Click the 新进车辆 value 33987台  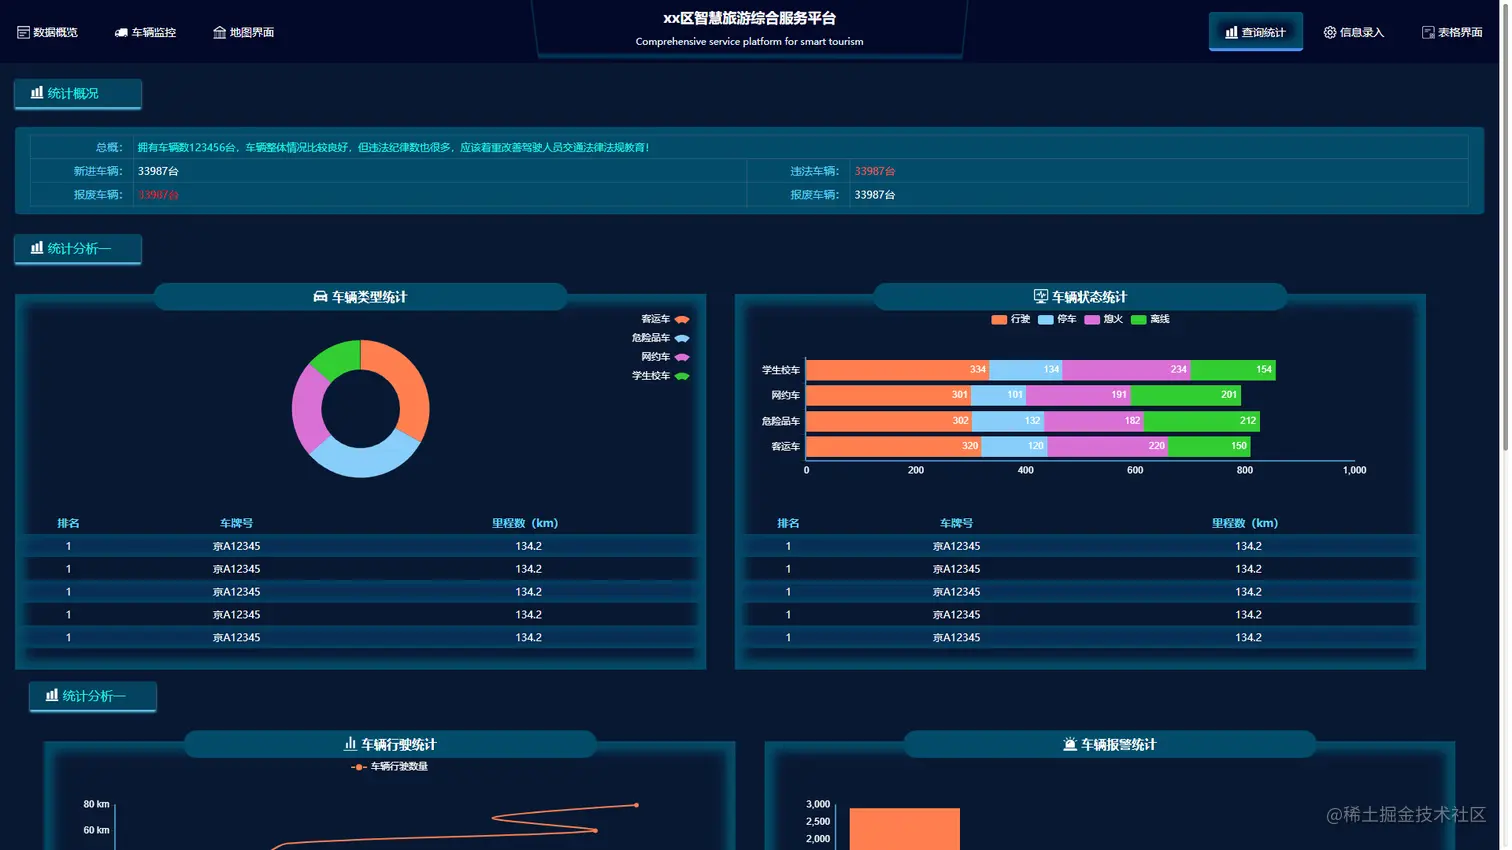(x=158, y=171)
